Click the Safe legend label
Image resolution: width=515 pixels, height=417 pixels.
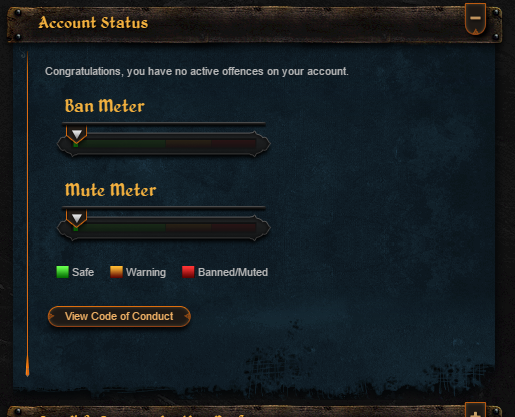click(x=83, y=272)
